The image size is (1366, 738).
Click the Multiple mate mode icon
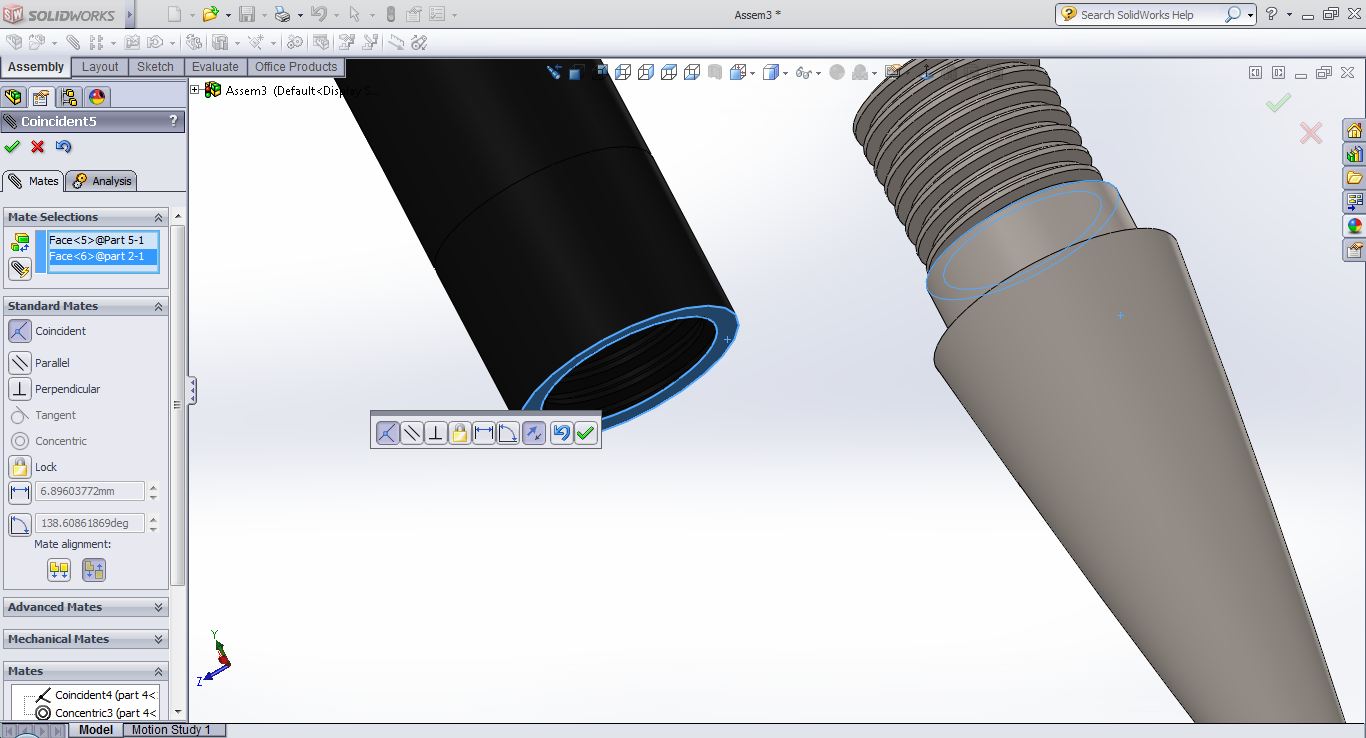[19, 269]
